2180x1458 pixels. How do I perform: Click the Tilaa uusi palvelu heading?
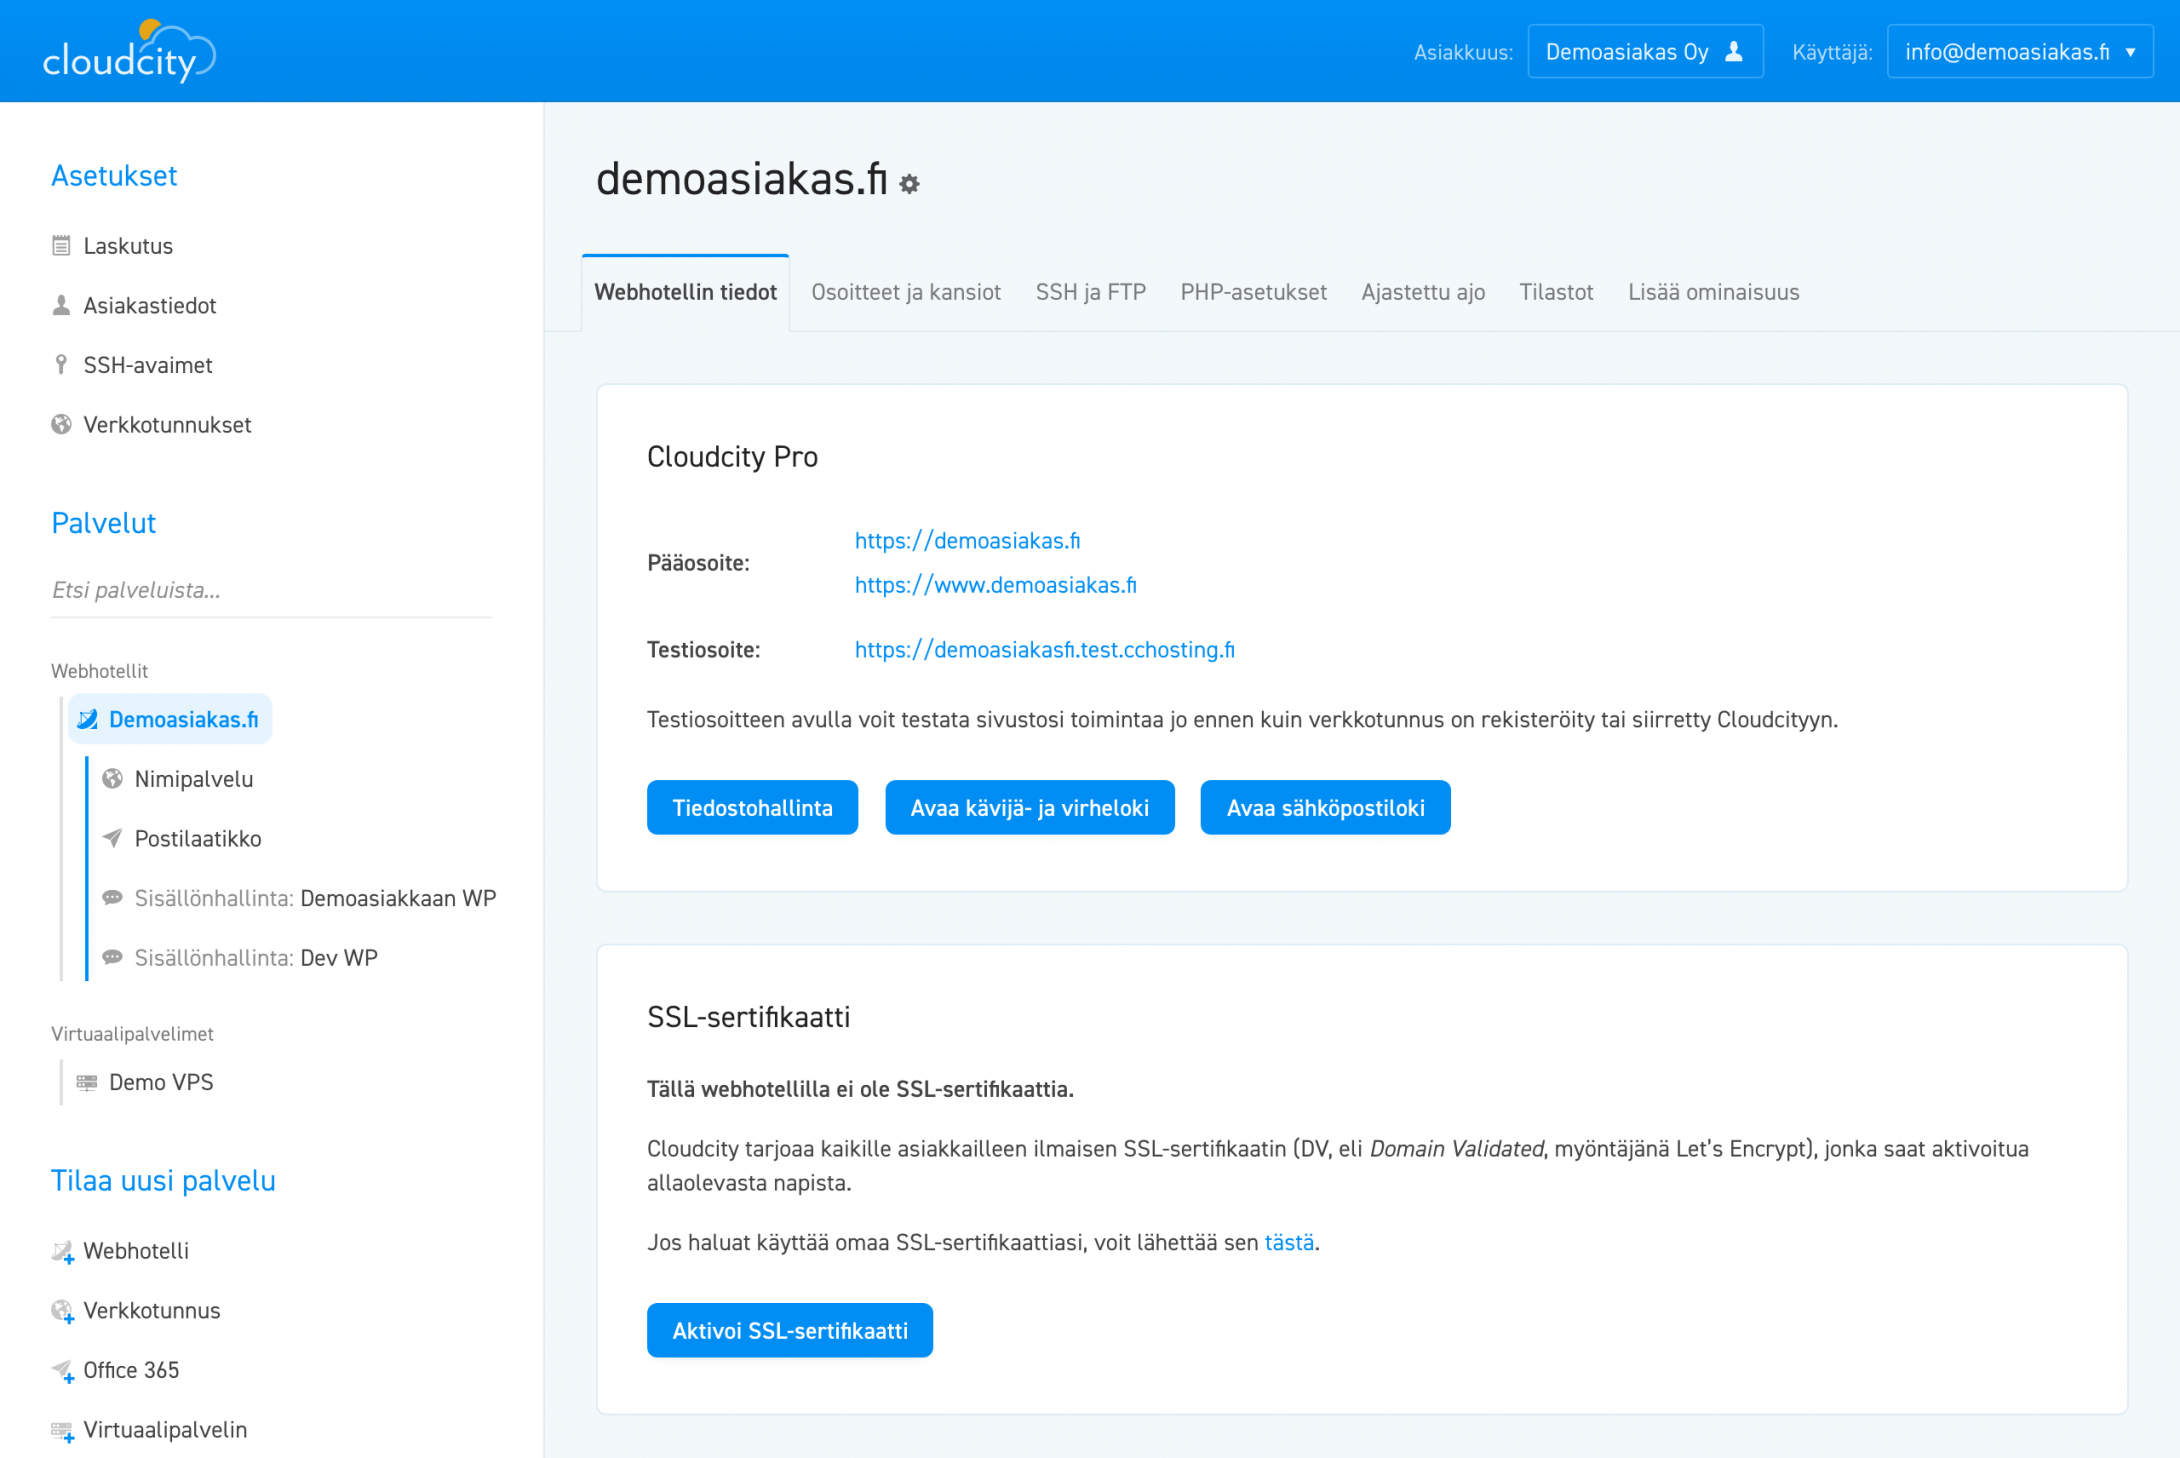163,1181
